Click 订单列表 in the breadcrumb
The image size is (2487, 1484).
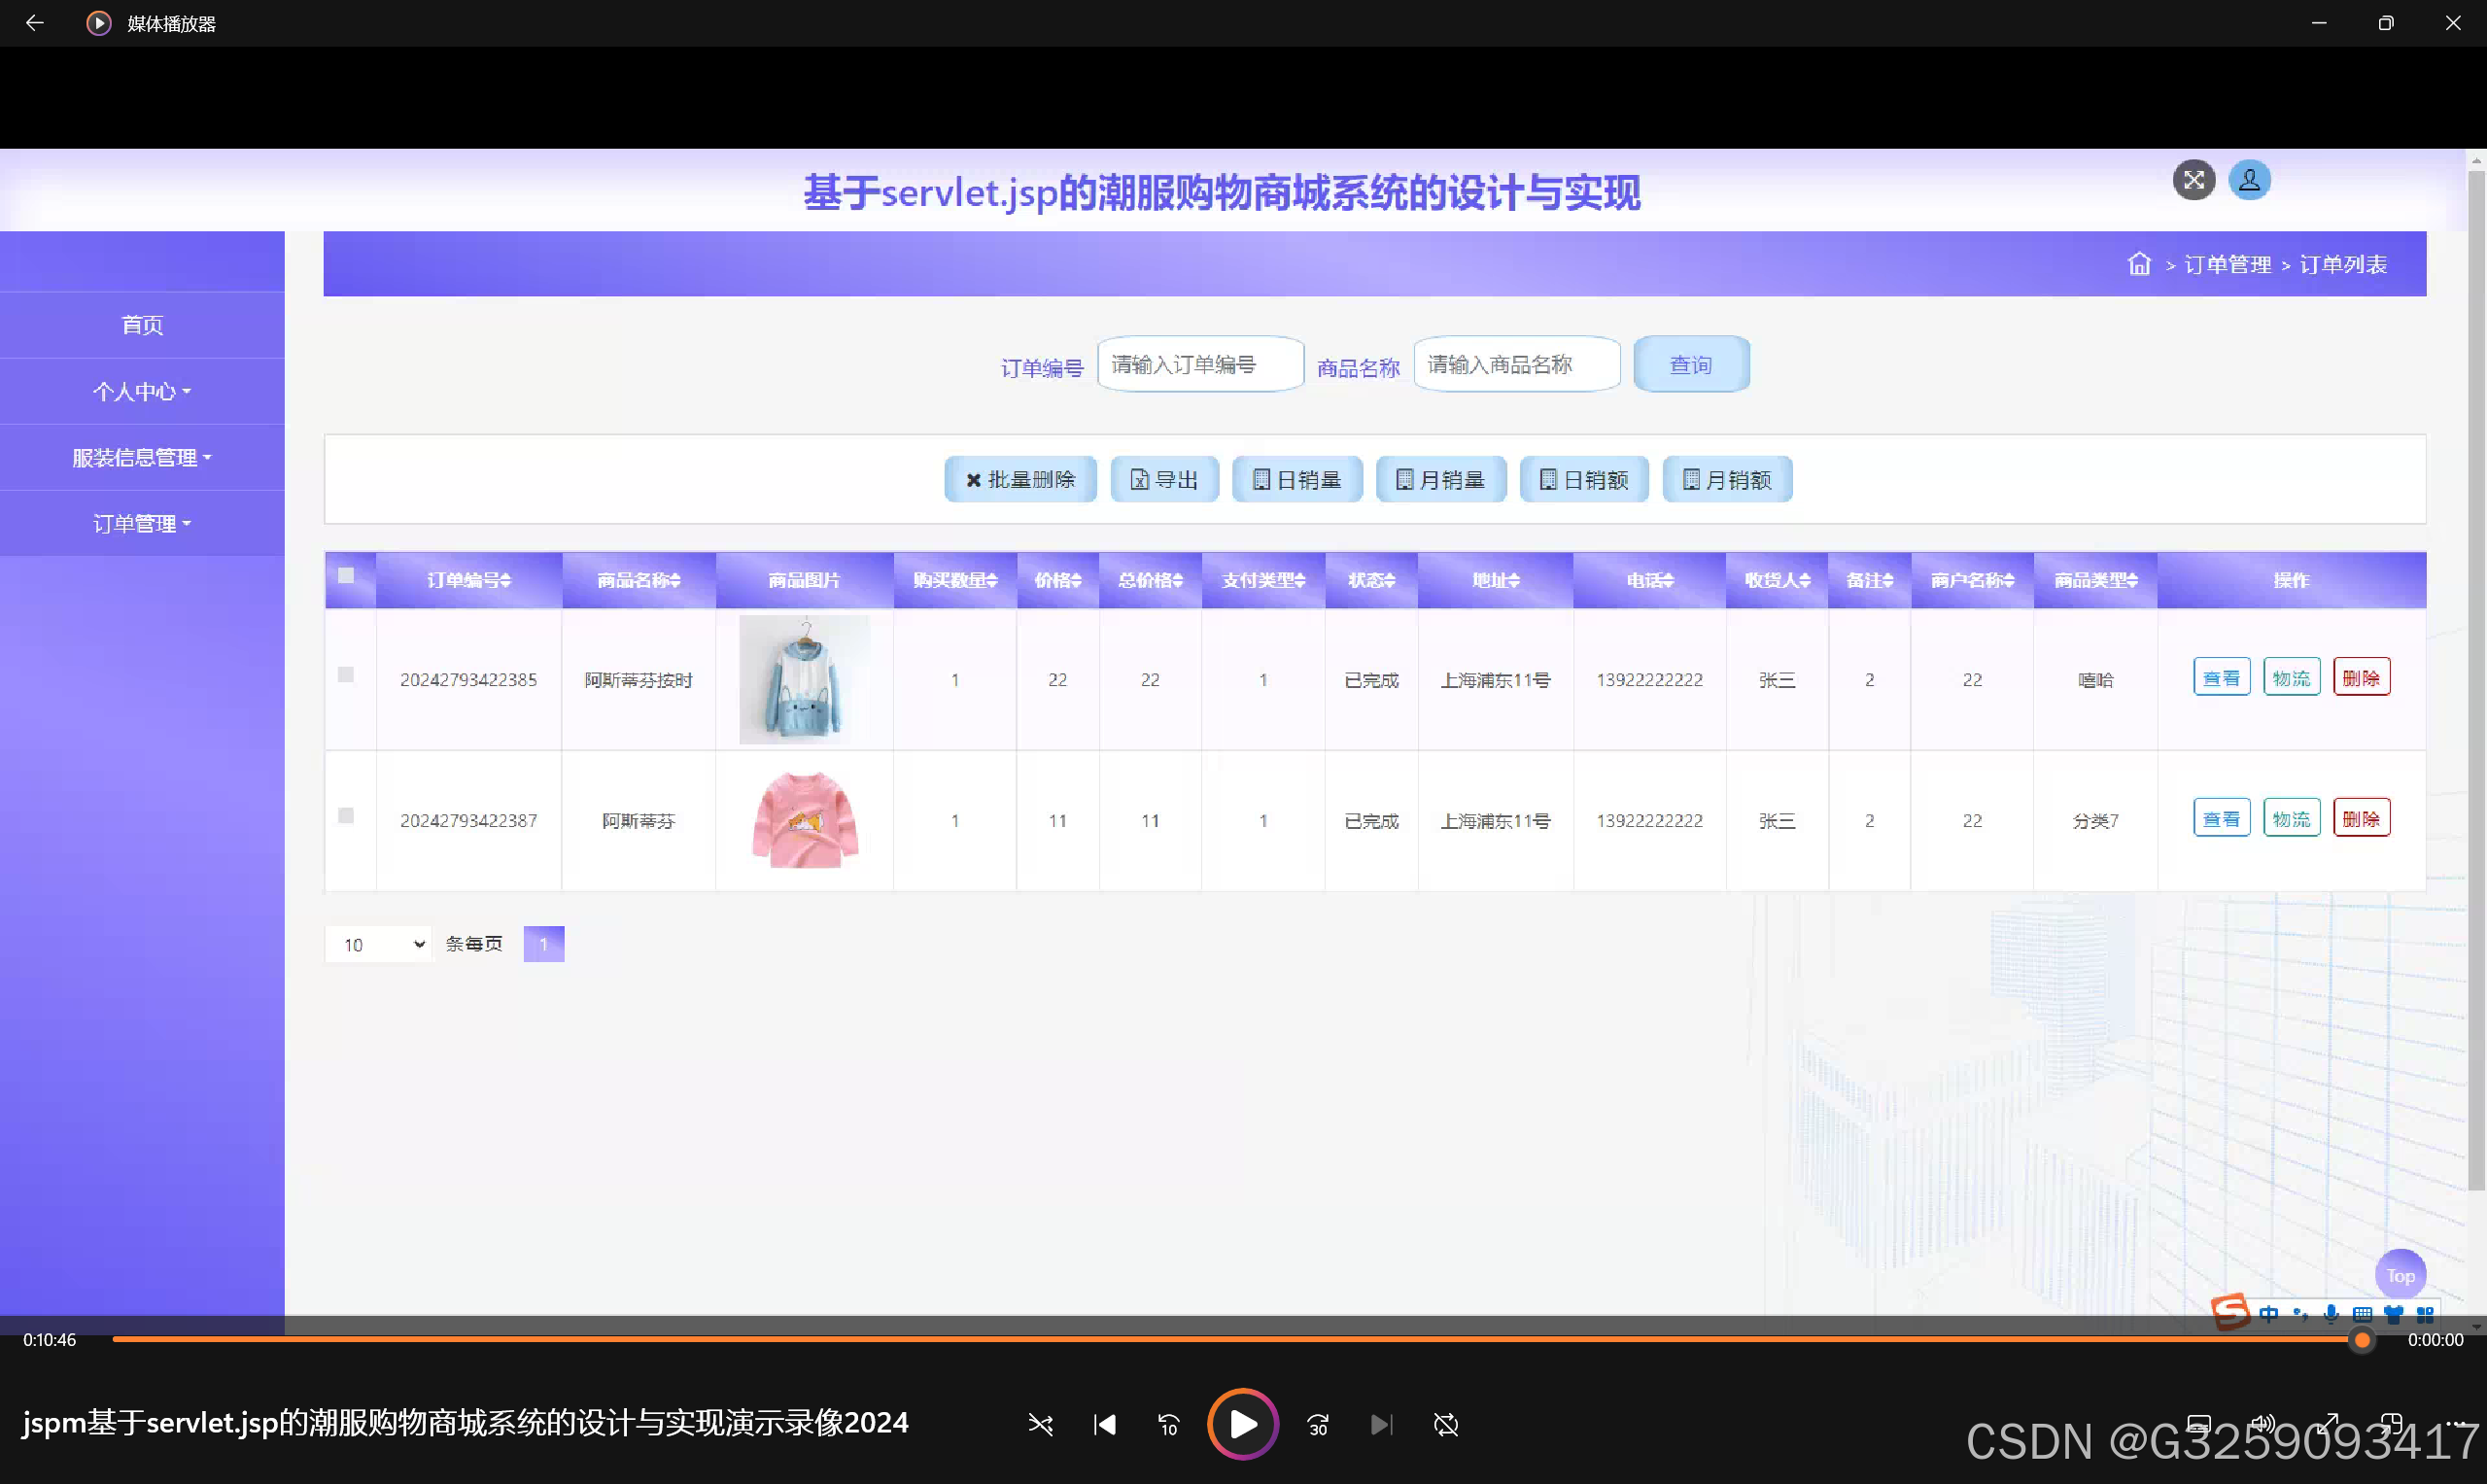2343,264
